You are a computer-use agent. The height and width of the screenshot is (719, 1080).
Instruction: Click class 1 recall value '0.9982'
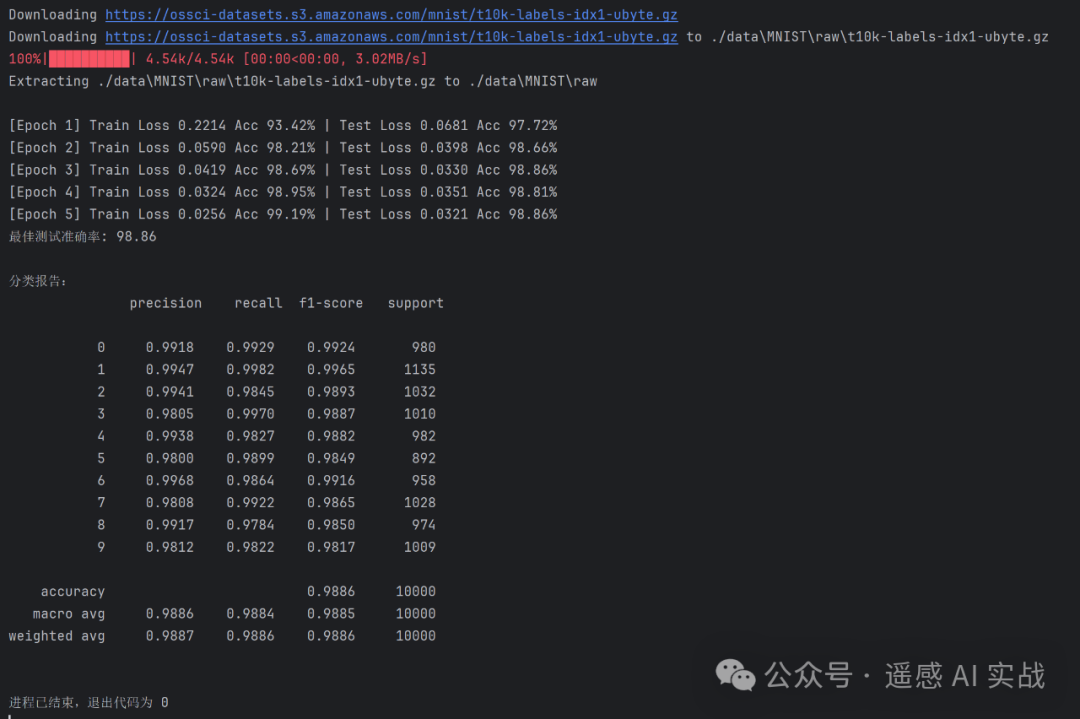click(x=250, y=369)
